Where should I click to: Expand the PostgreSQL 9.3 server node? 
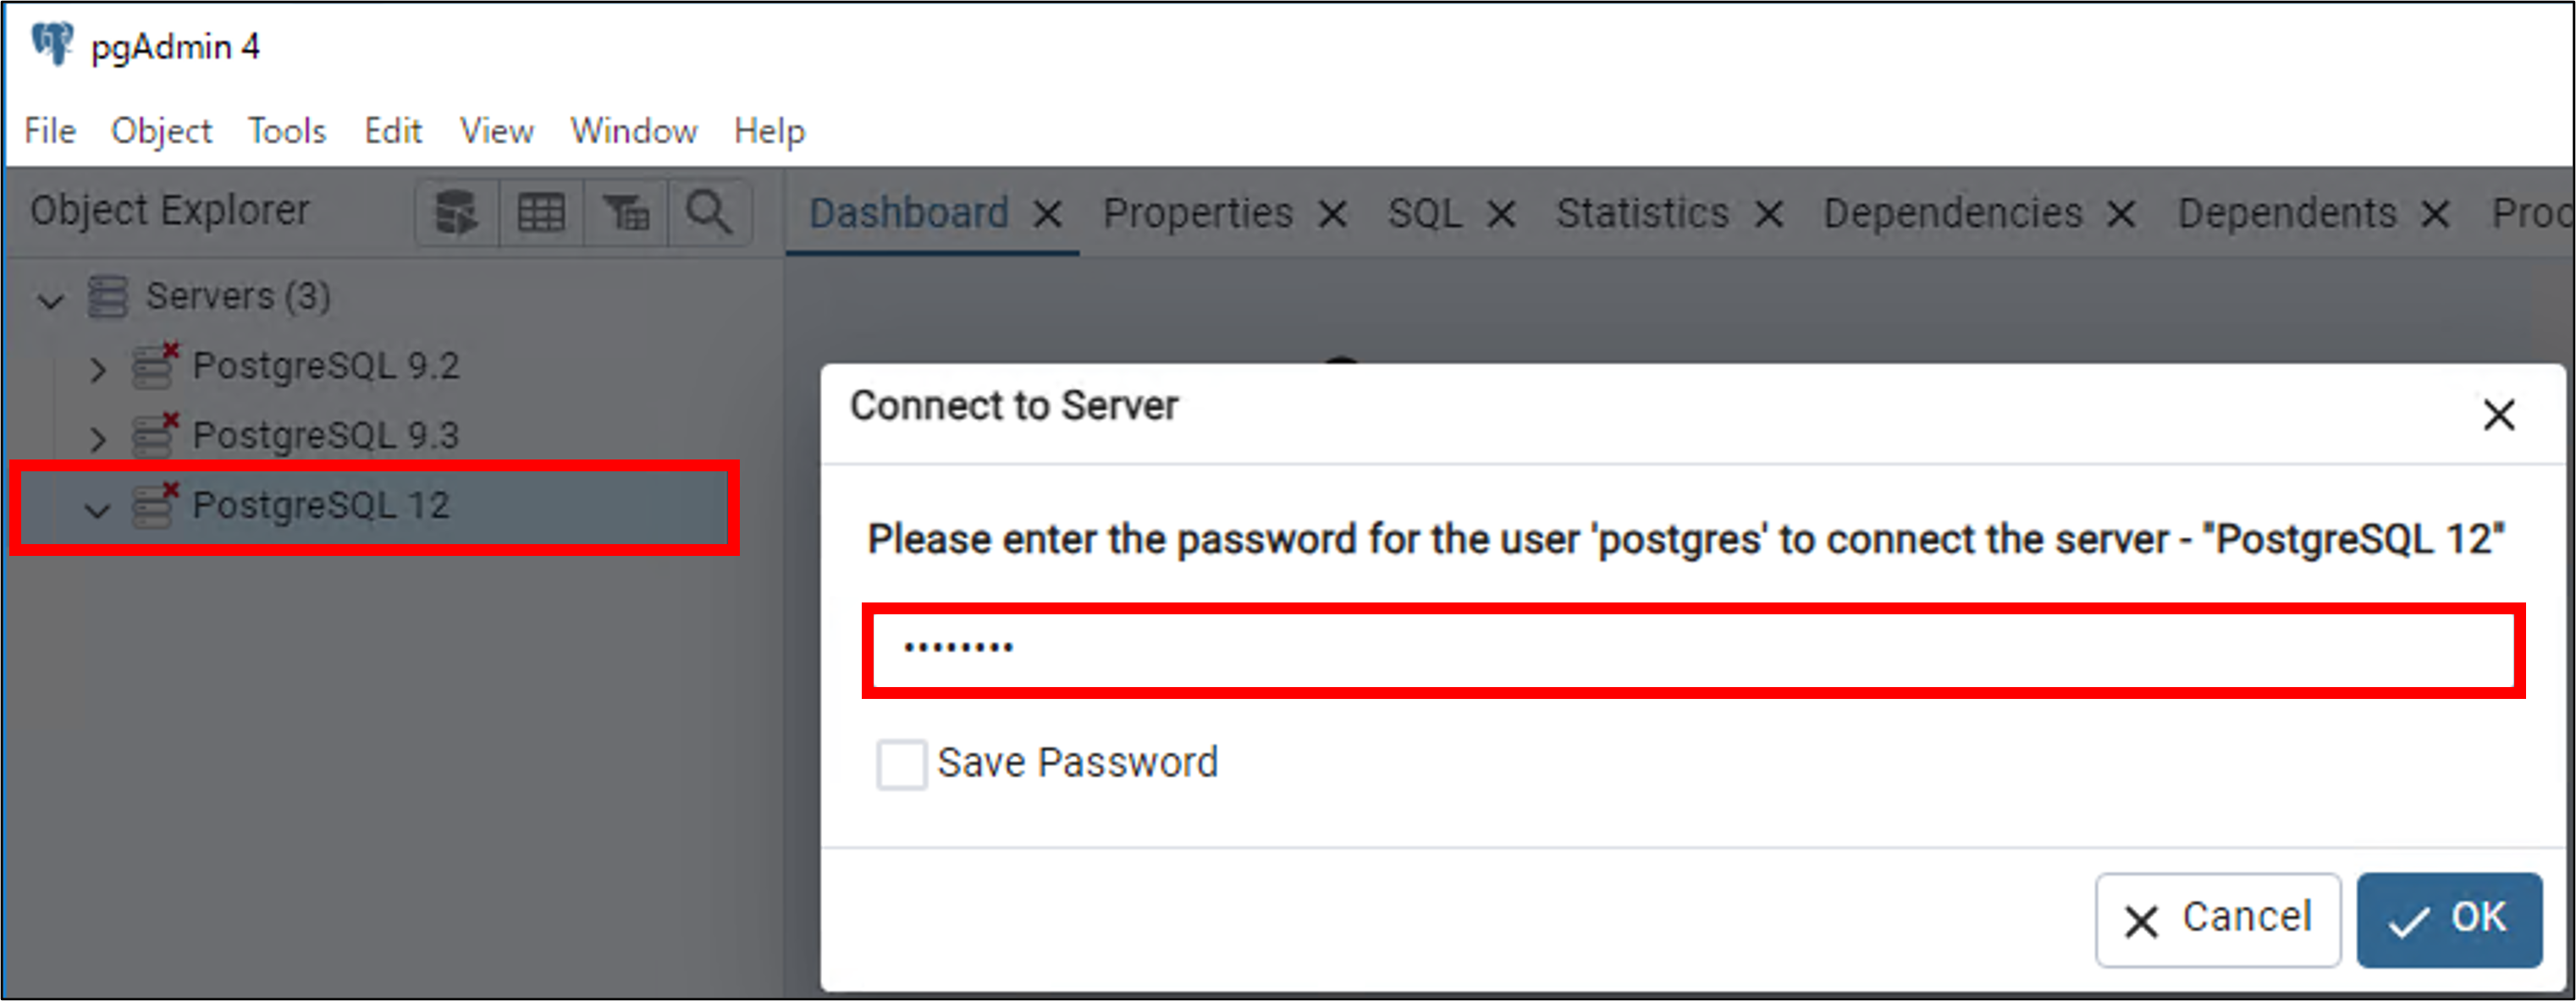(97, 438)
